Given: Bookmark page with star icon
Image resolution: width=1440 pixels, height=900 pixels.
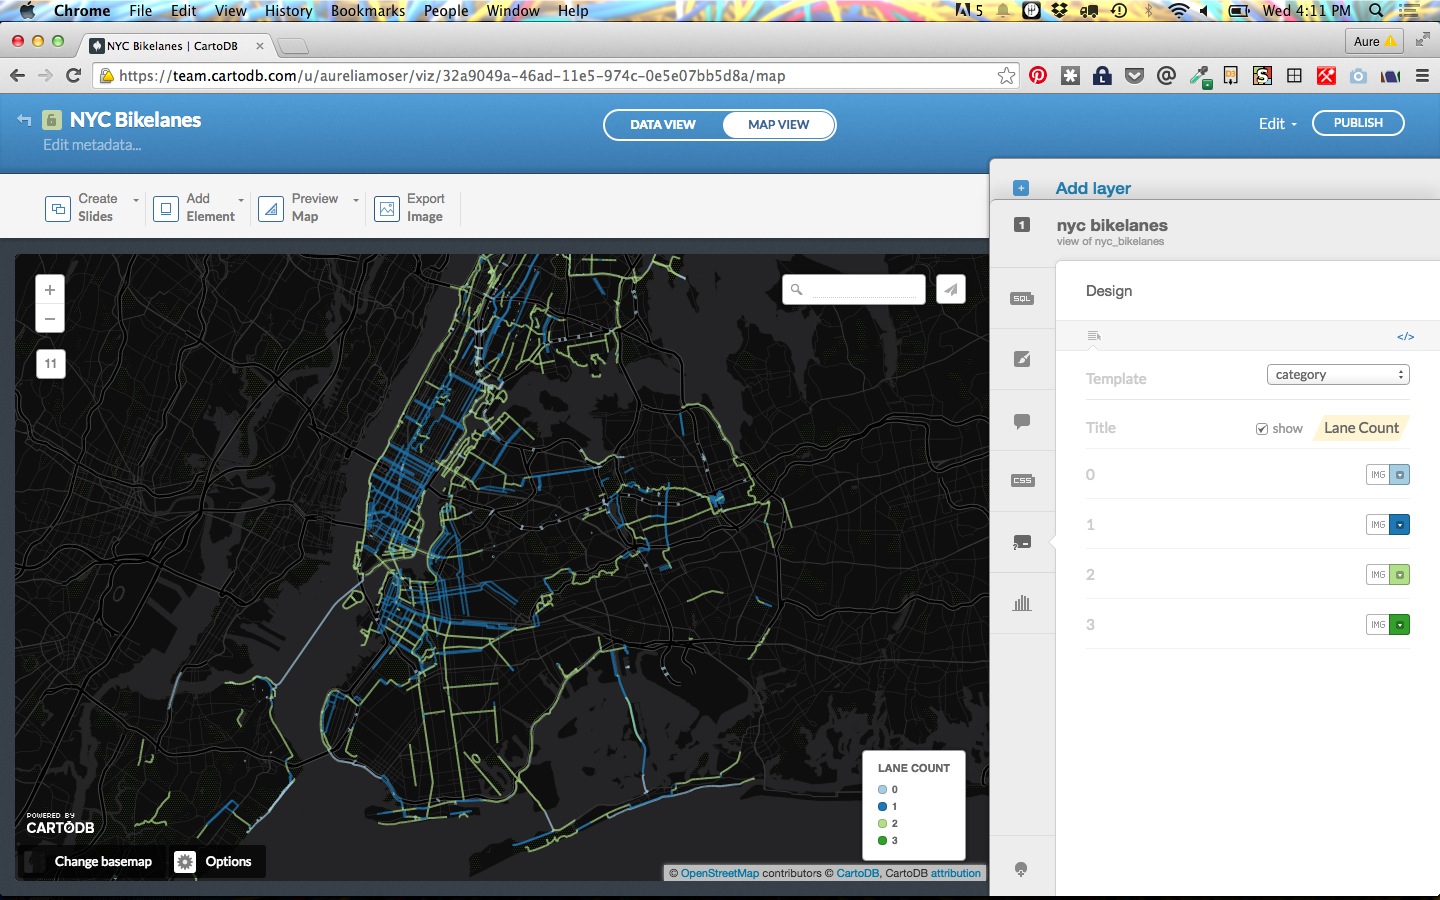Looking at the screenshot, I should click(1006, 76).
